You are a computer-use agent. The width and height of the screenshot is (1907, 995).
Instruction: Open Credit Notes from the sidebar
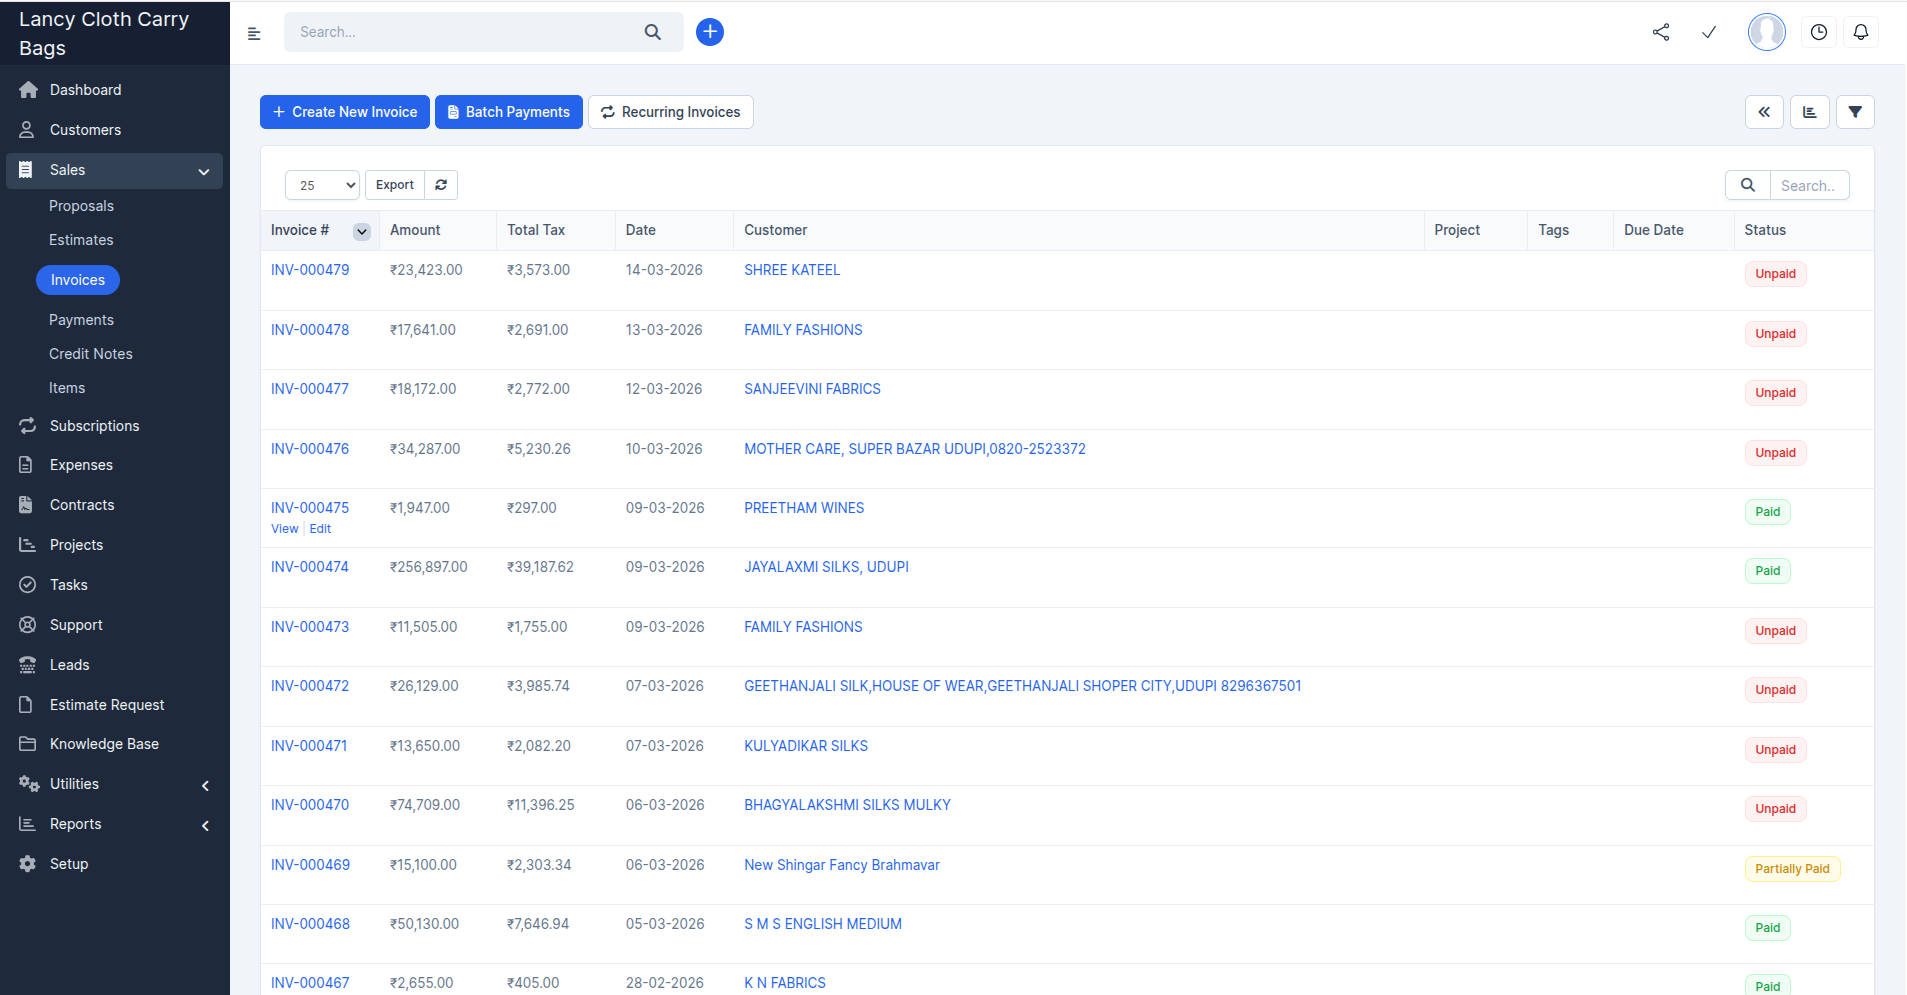click(x=90, y=353)
